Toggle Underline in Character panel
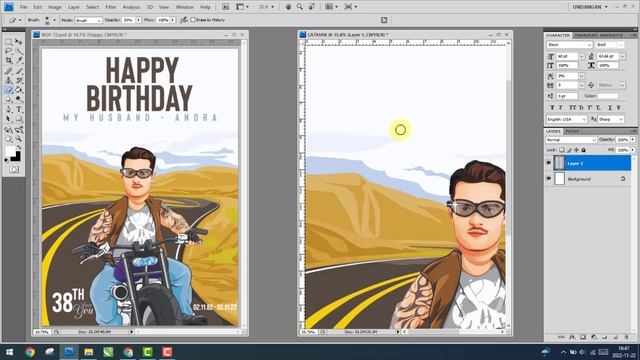This screenshot has height=360, width=640. point(610,107)
